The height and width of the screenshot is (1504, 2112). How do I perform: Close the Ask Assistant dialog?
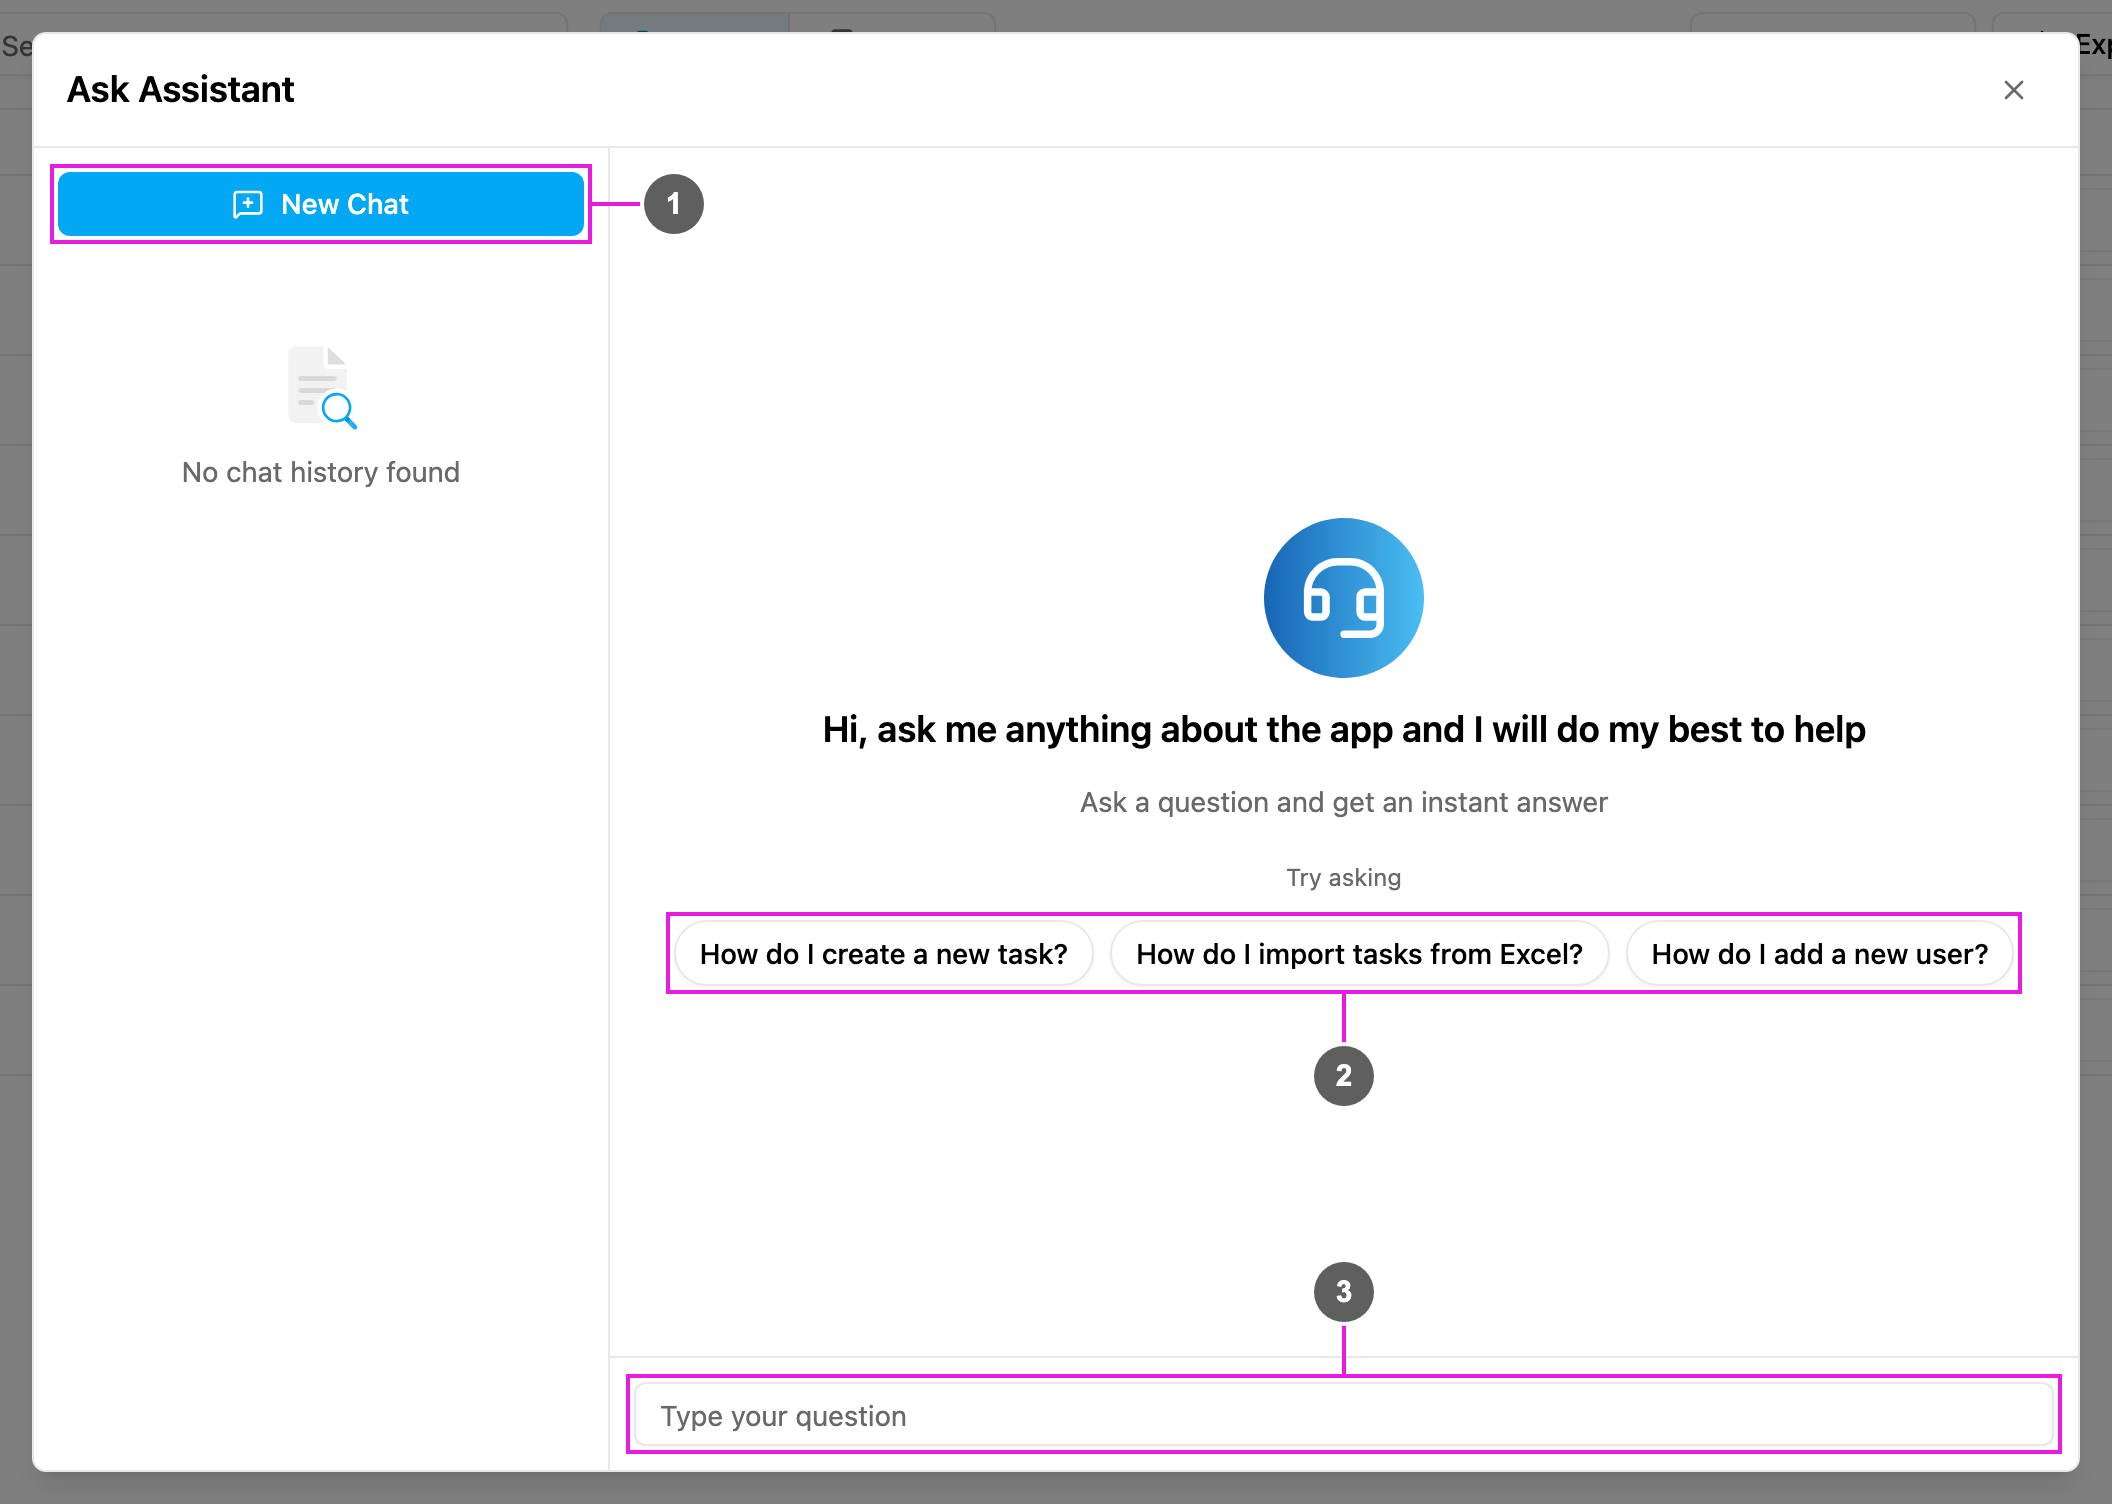(2014, 90)
